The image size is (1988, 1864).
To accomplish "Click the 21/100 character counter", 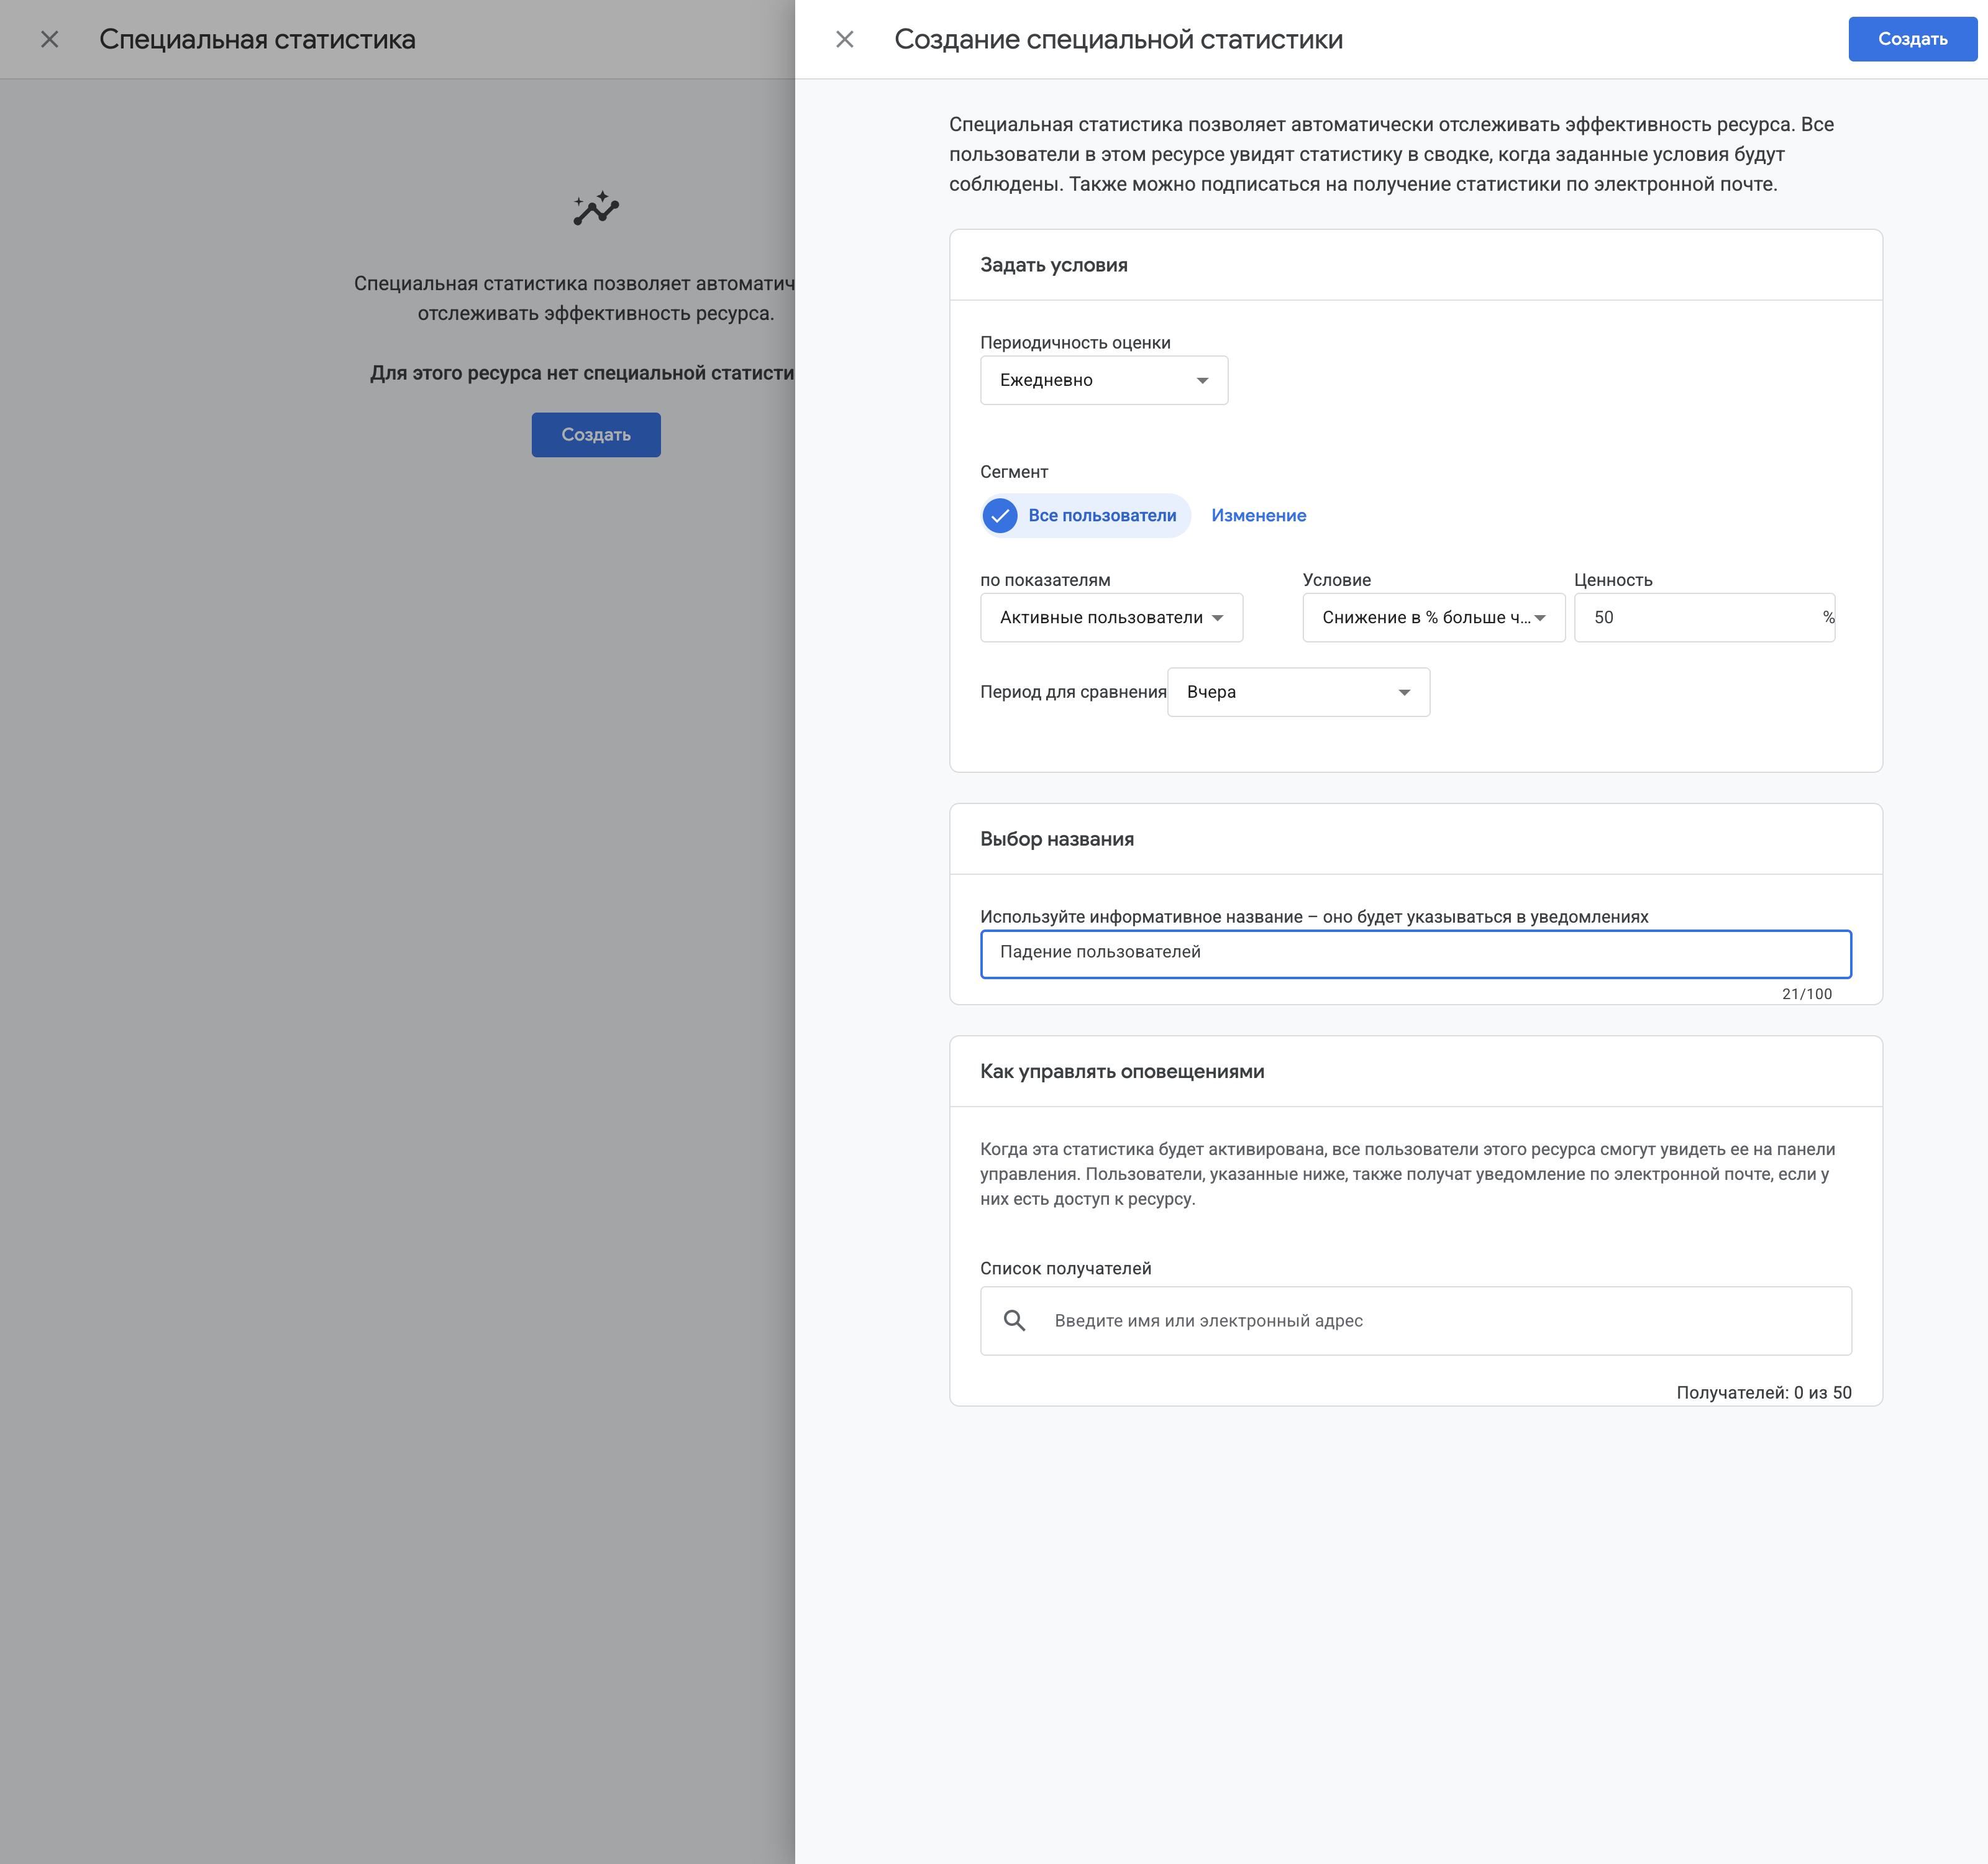I will coord(1806,993).
